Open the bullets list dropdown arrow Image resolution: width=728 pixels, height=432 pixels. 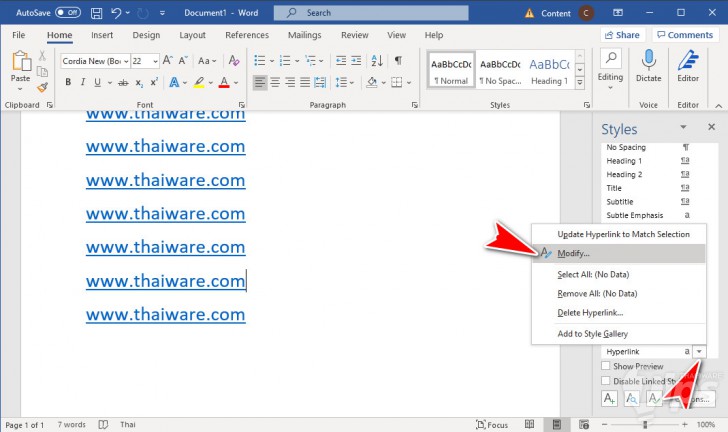click(x=272, y=61)
